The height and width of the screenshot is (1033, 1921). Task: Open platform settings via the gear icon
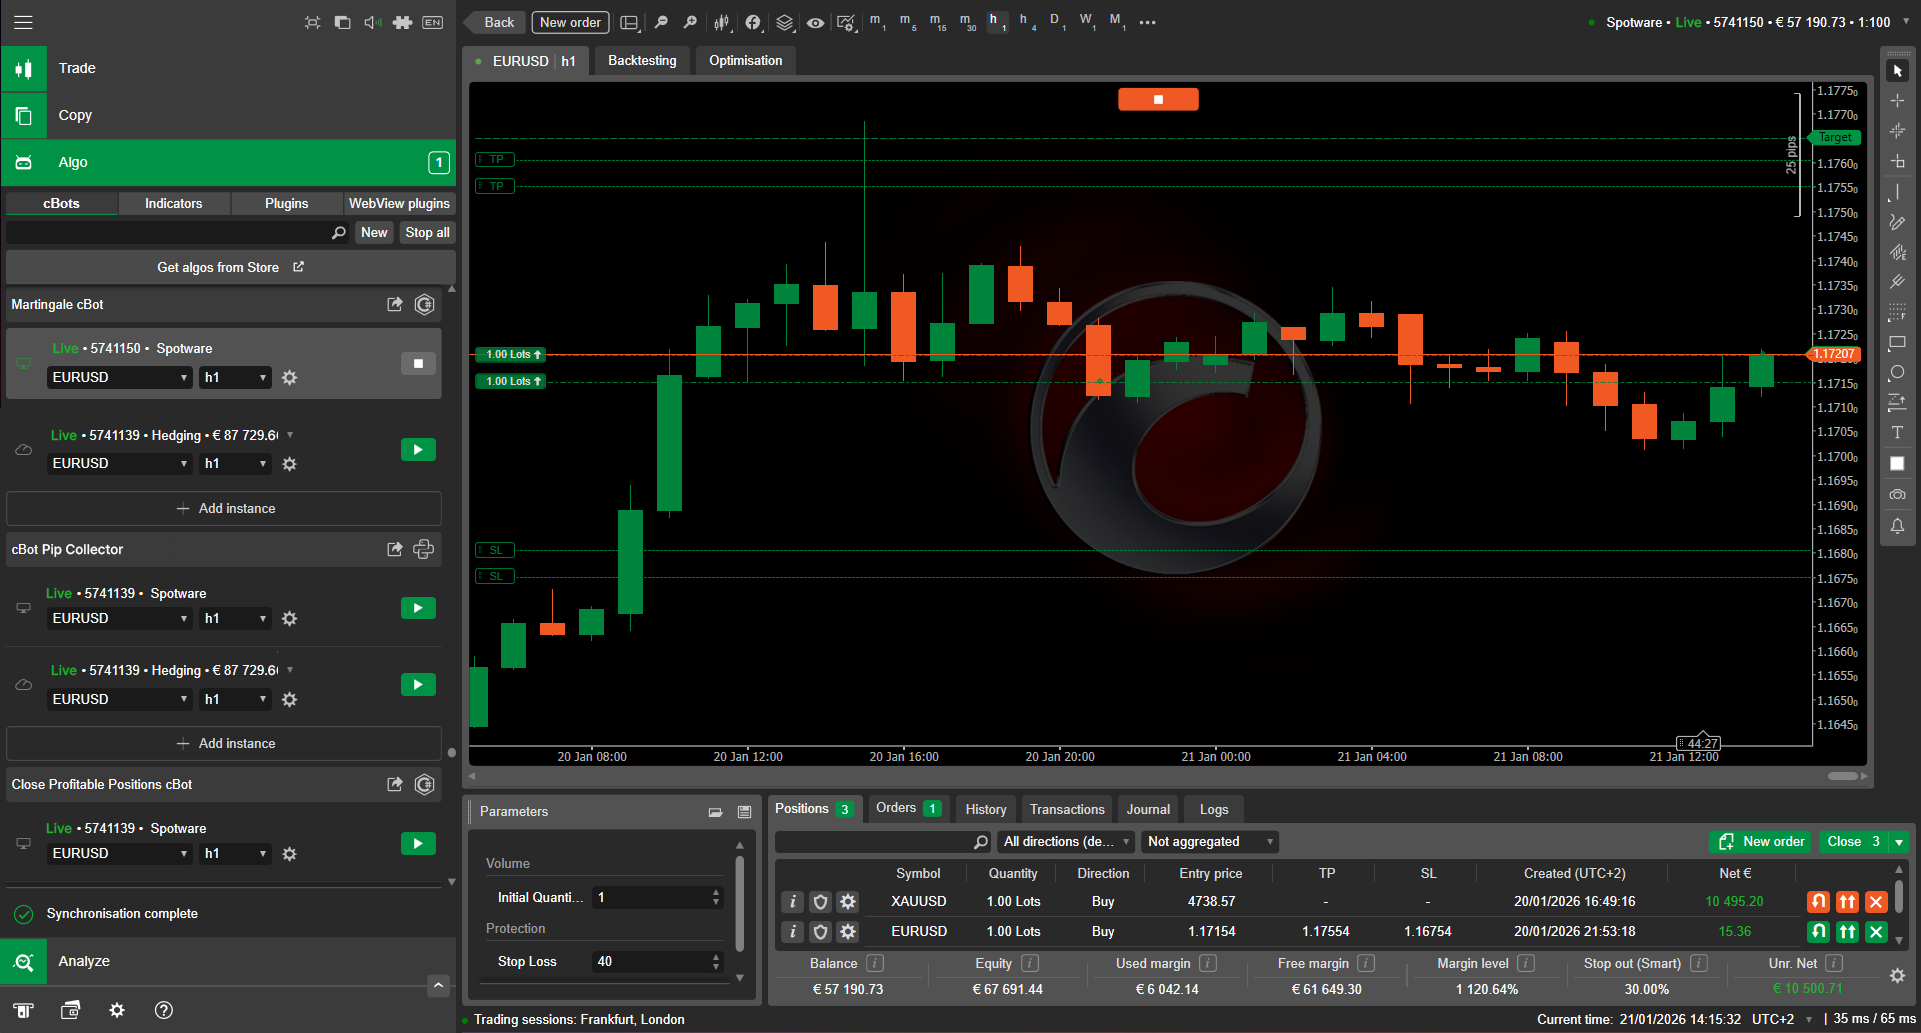point(117,1011)
